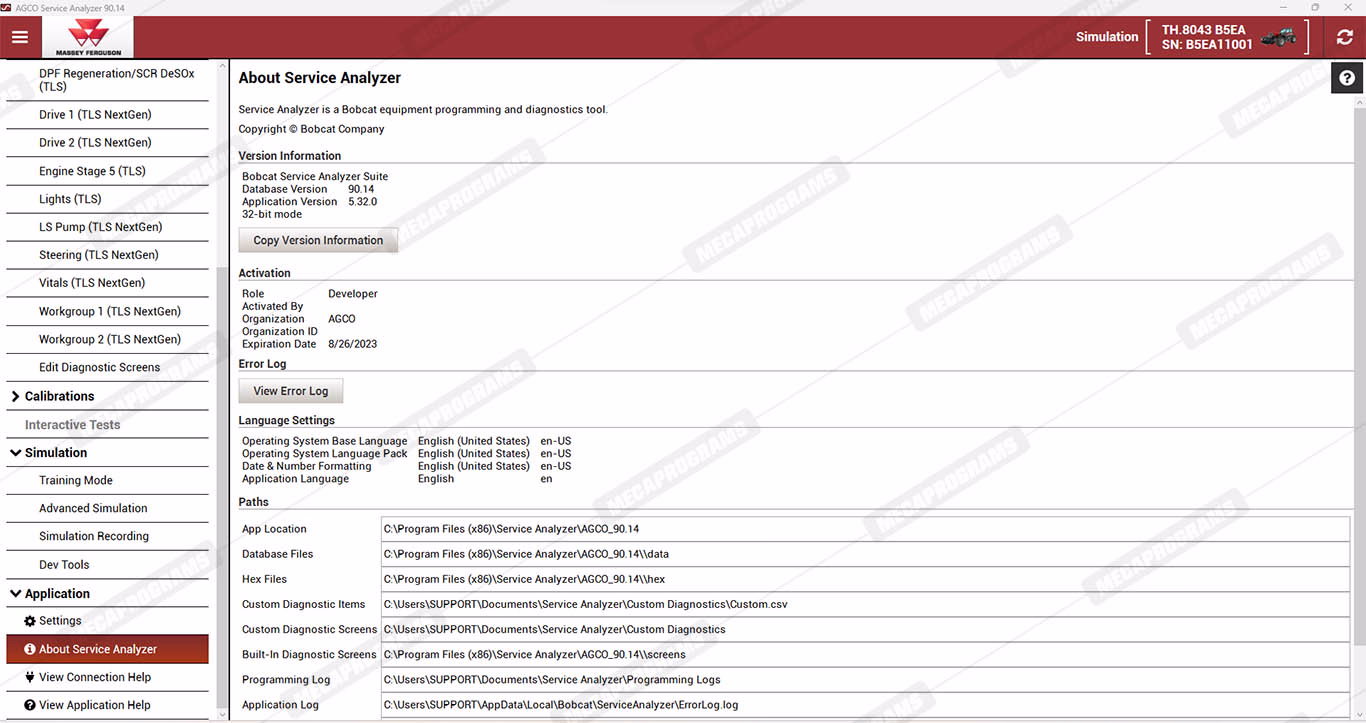This screenshot has height=723, width=1366.
Task: Click the Application Version 5.32.0 text
Action: click(x=309, y=201)
